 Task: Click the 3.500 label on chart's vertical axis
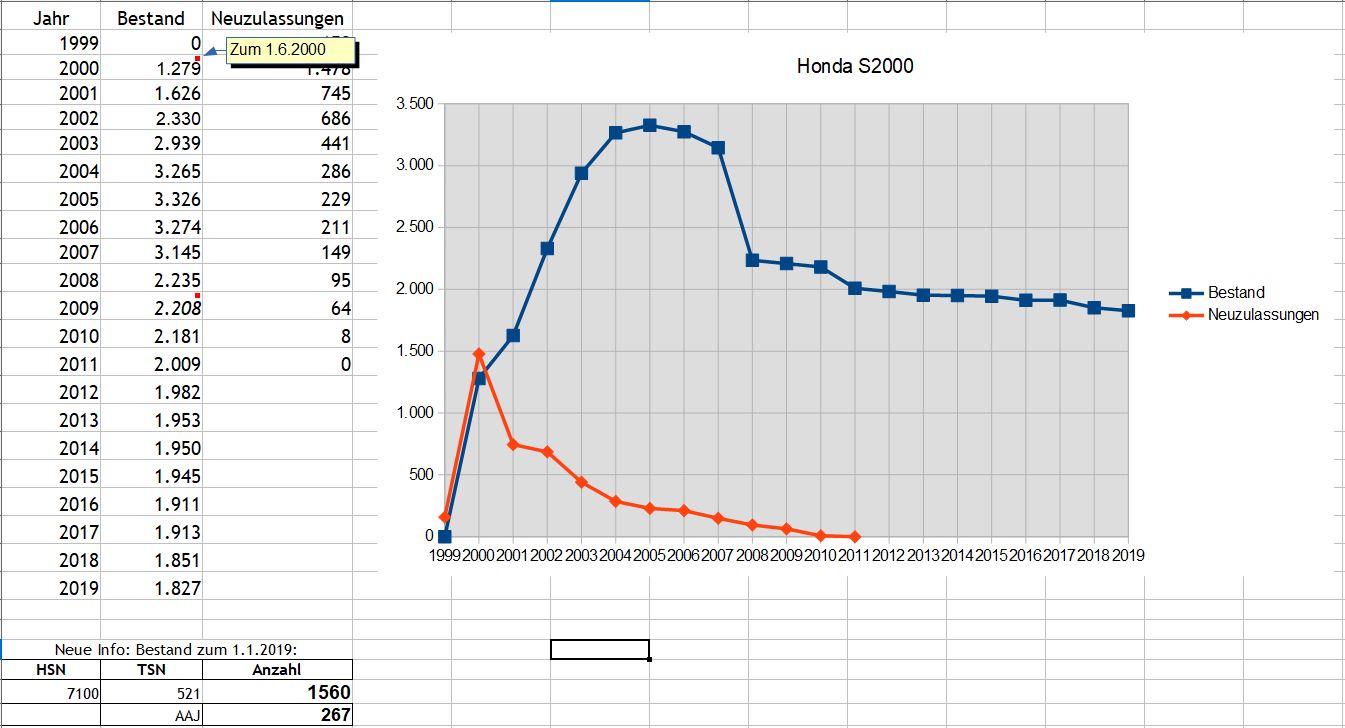click(x=414, y=104)
